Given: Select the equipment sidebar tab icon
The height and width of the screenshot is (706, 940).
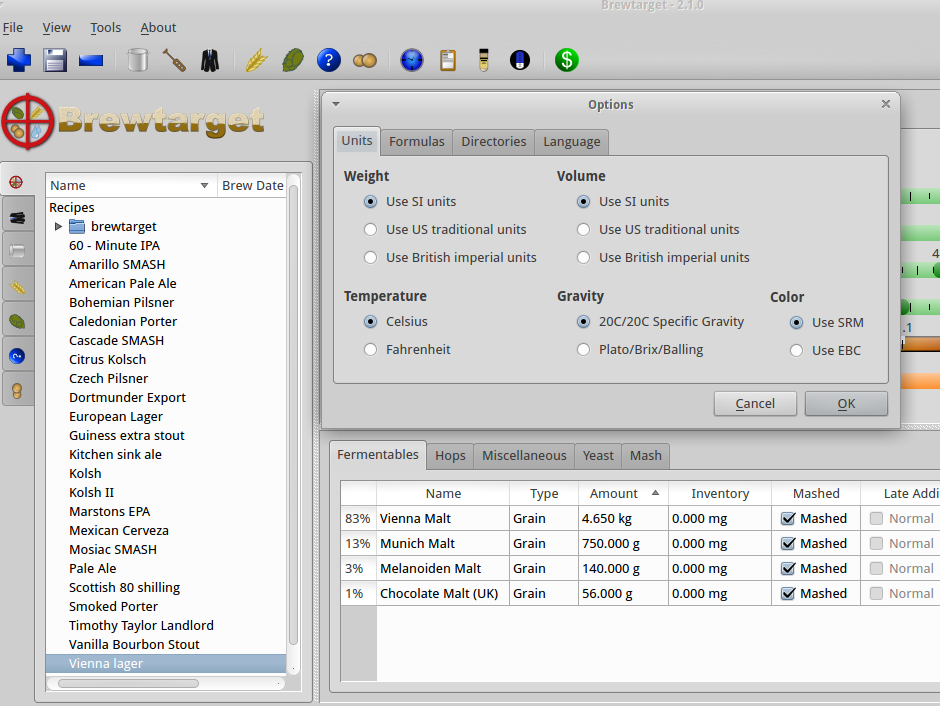Looking at the screenshot, I should 17,218.
